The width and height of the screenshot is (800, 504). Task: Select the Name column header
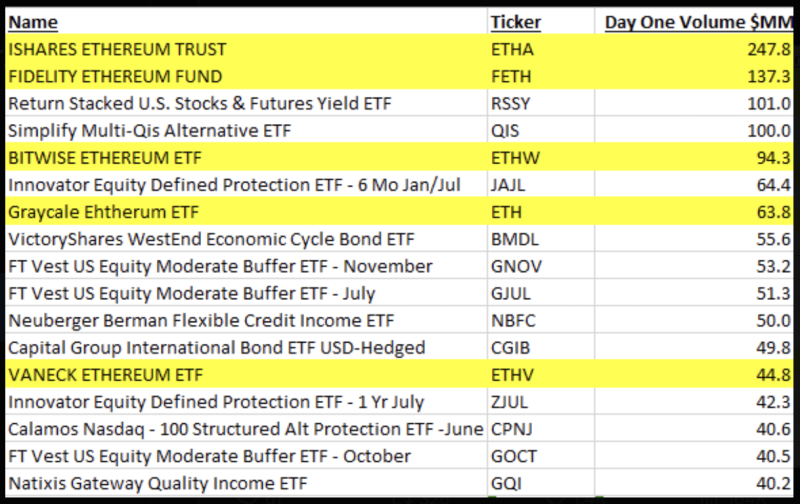(x=246, y=22)
